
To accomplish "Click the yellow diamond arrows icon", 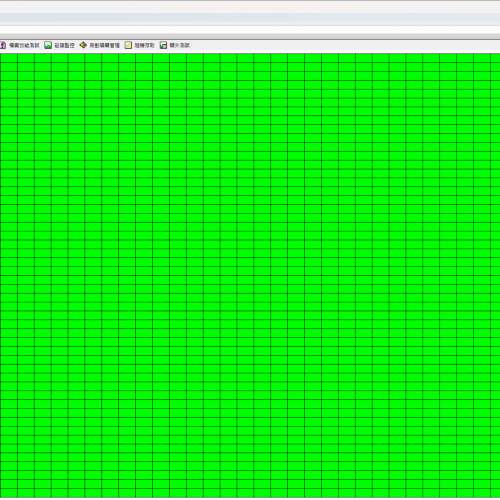I will (x=83, y=45).
